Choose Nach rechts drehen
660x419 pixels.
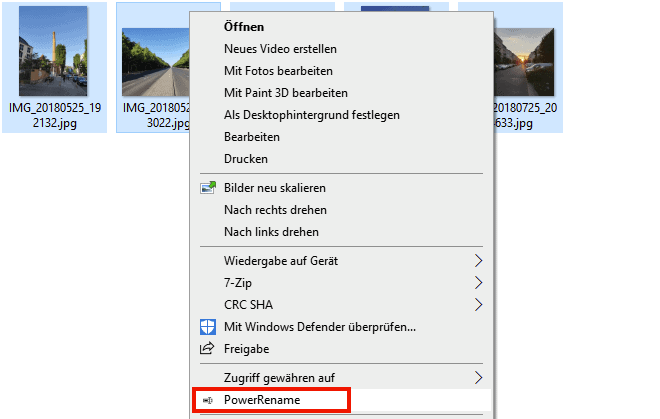275,210
